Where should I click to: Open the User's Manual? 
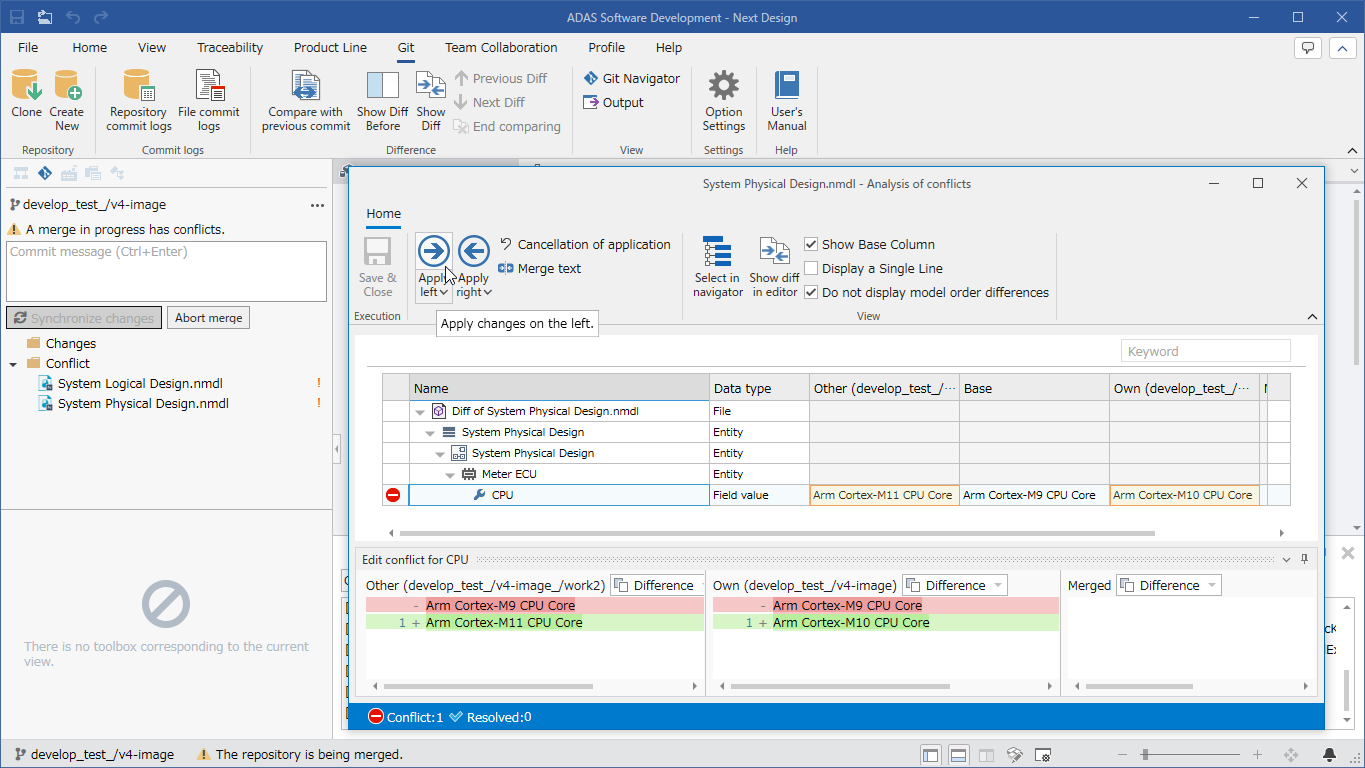787,100
